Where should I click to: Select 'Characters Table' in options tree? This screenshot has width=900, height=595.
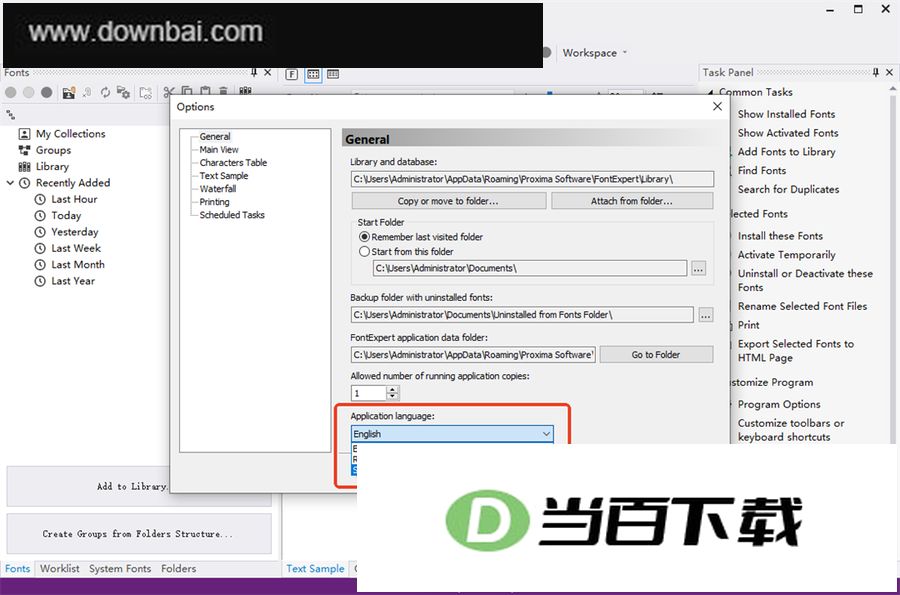coord(233,162)
